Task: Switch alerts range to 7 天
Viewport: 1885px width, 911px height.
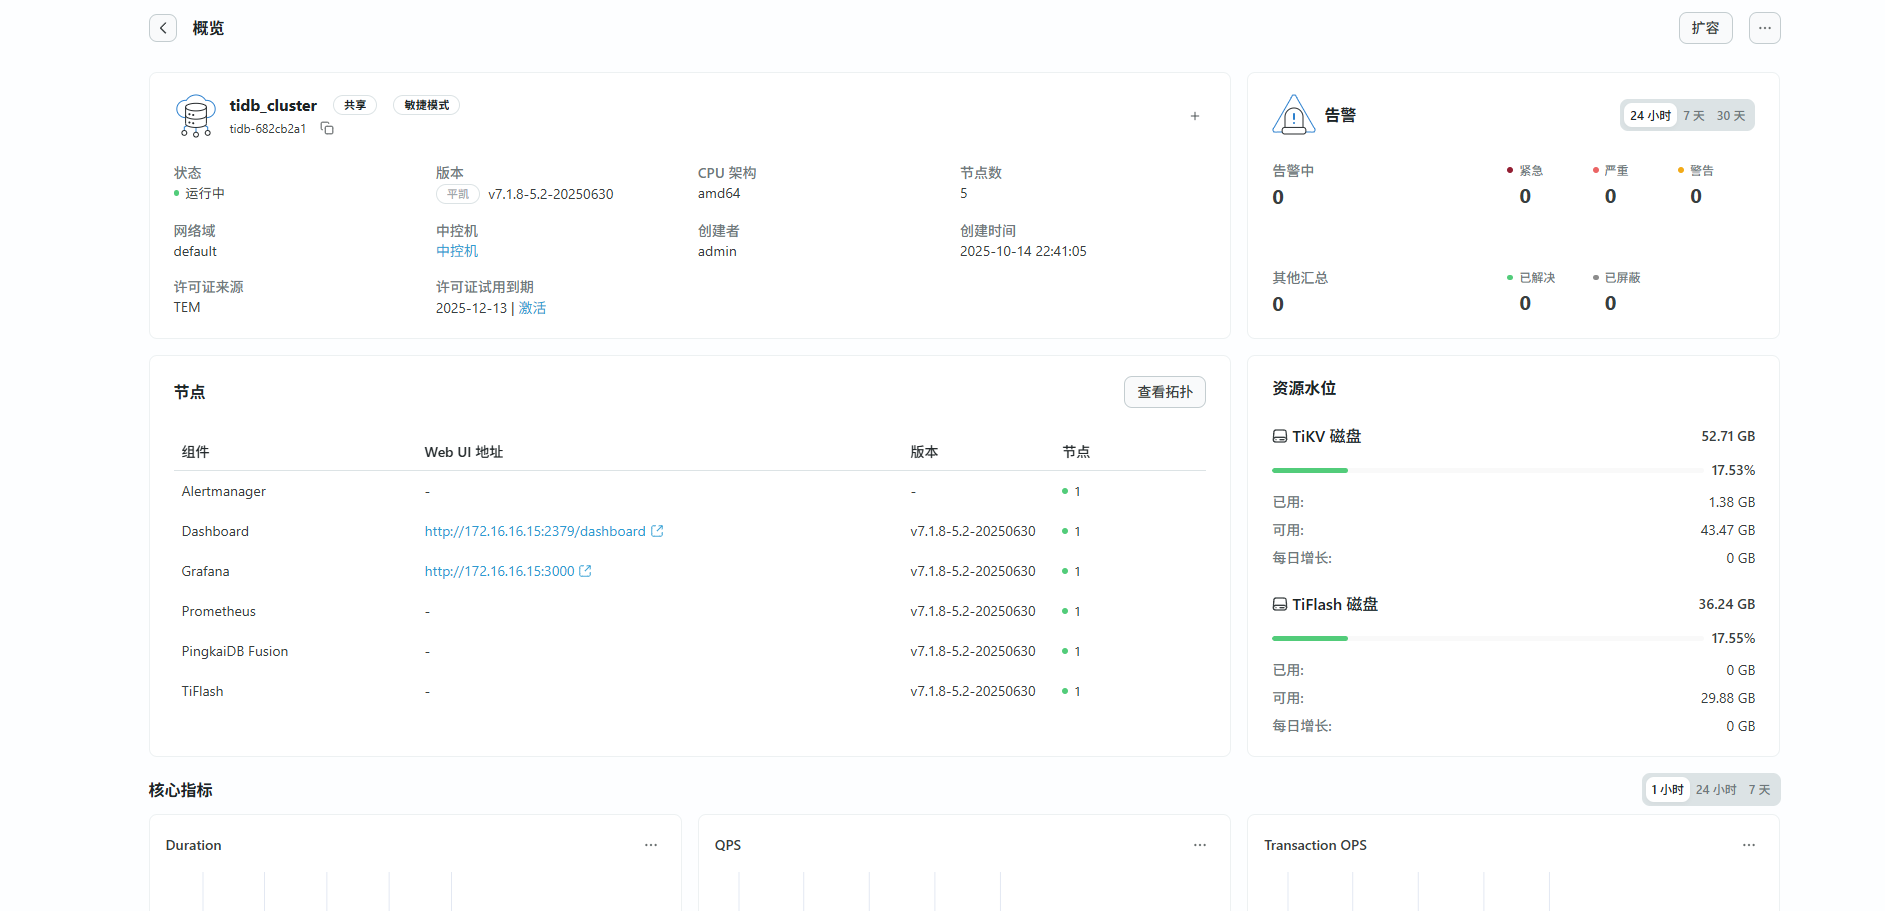Action: click(1693, 116)
